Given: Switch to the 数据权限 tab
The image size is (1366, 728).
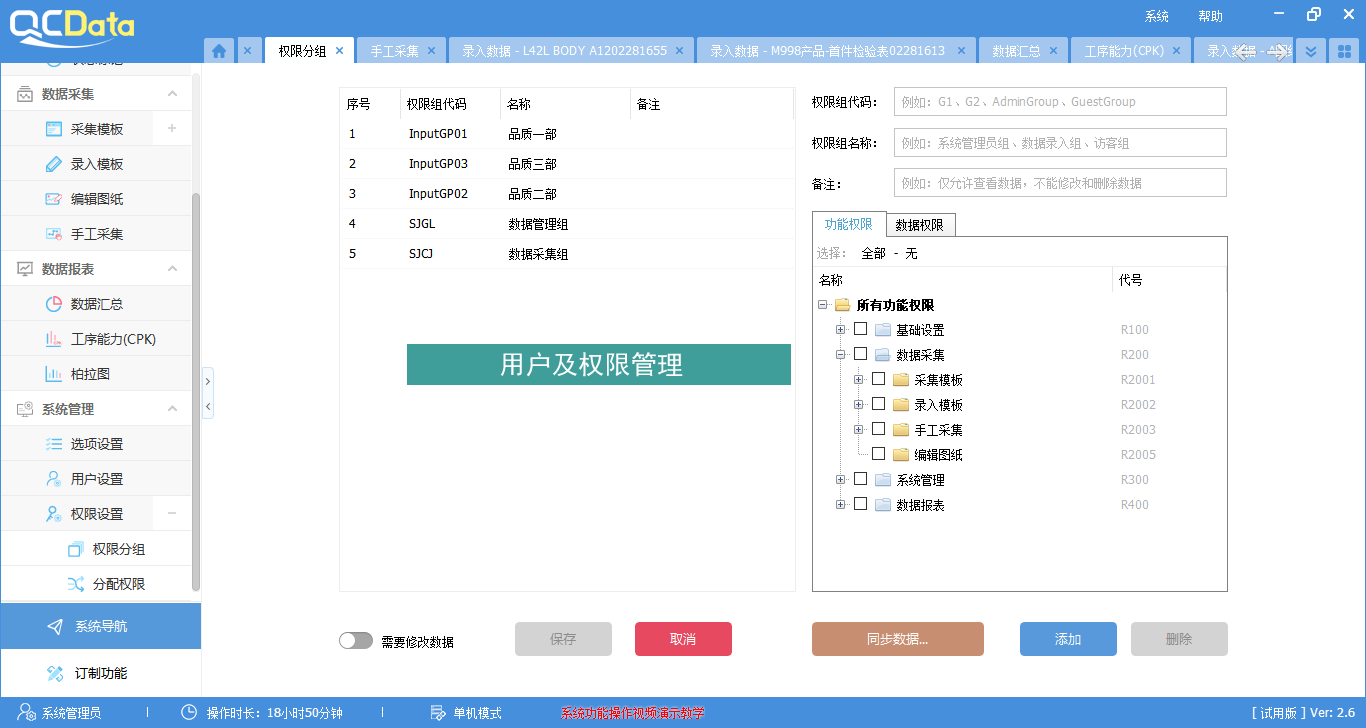Looking at the screenshot, I should click(920, 224).
